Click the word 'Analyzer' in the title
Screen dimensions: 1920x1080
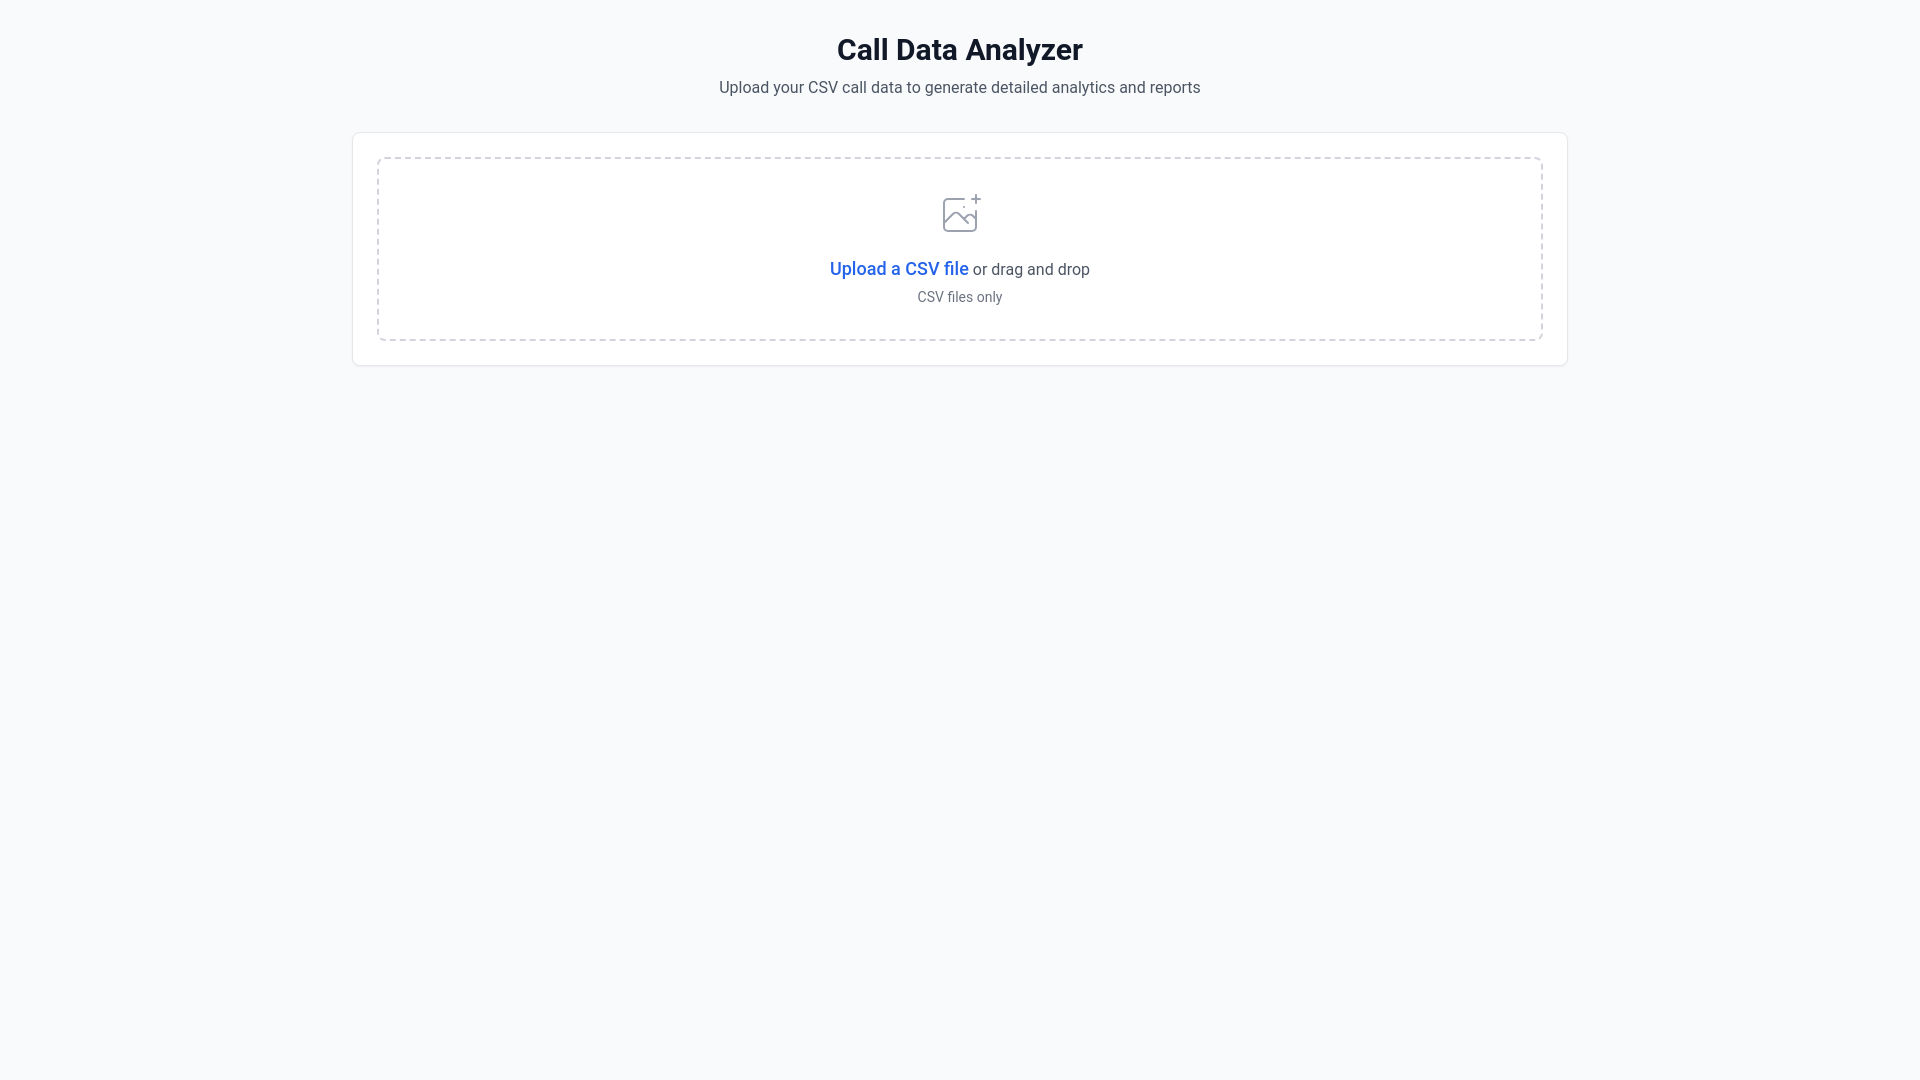pyautogui.click(x=1023, y=50)
